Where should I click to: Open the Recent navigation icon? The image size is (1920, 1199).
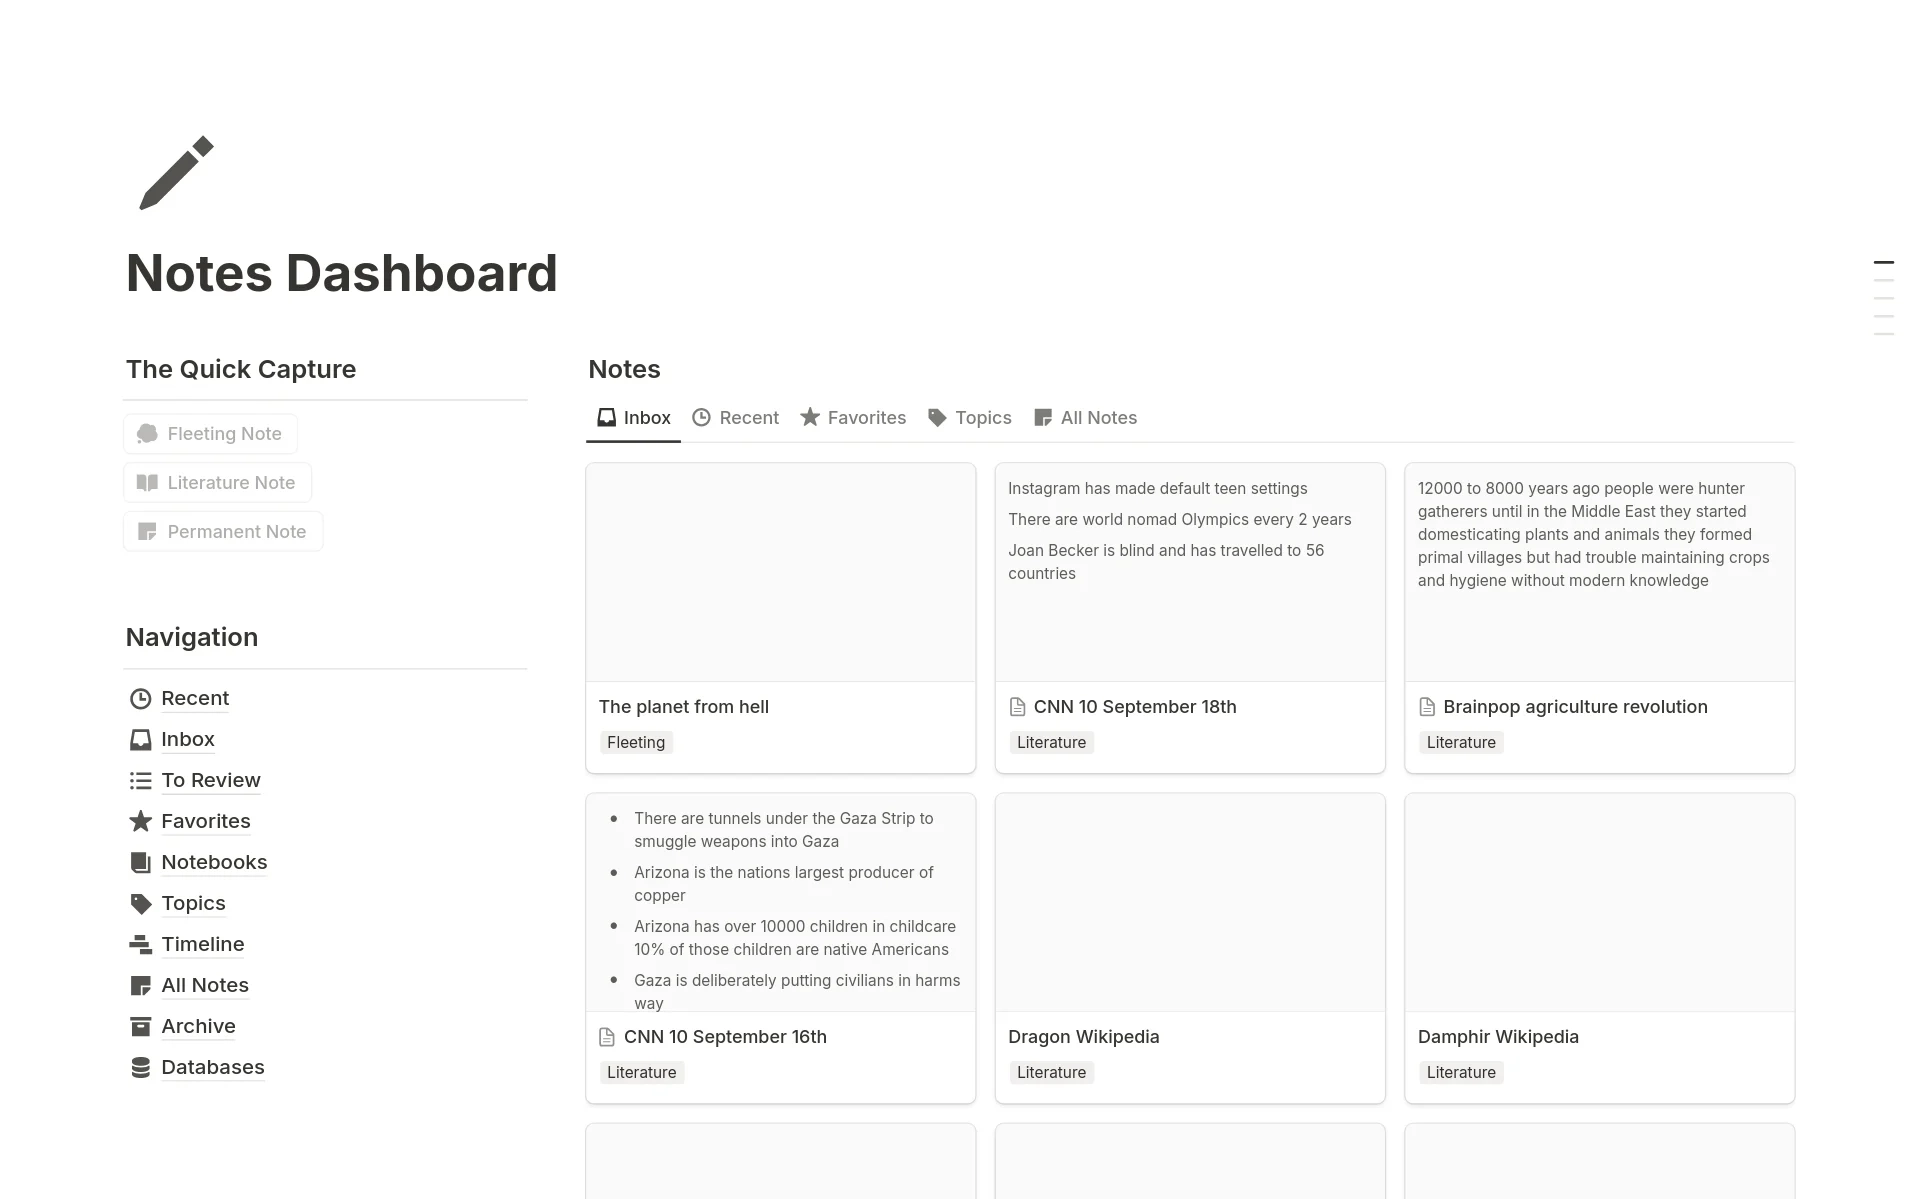[140, 695]
